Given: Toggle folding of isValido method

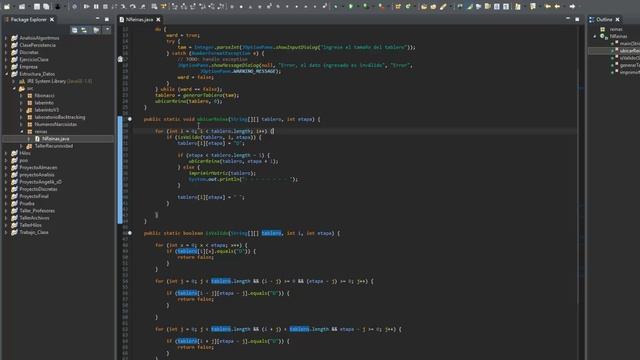Looking at the screenshot, I should 130,233.
